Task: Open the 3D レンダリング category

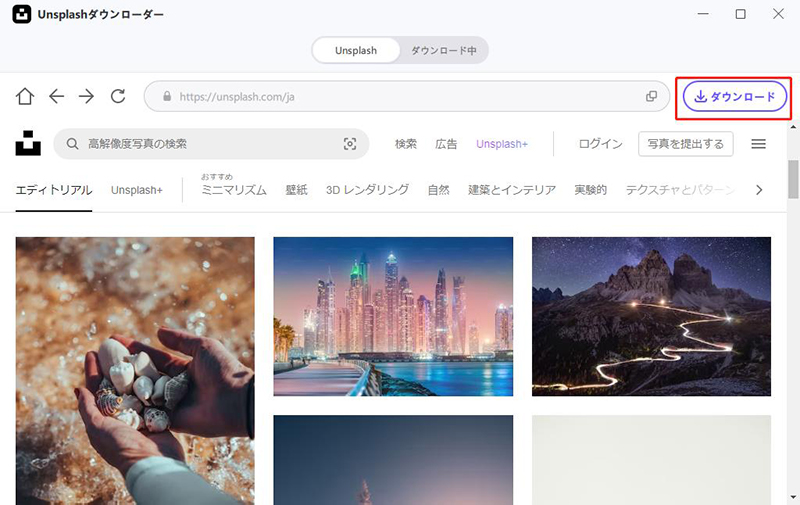Action: (367, 190)
